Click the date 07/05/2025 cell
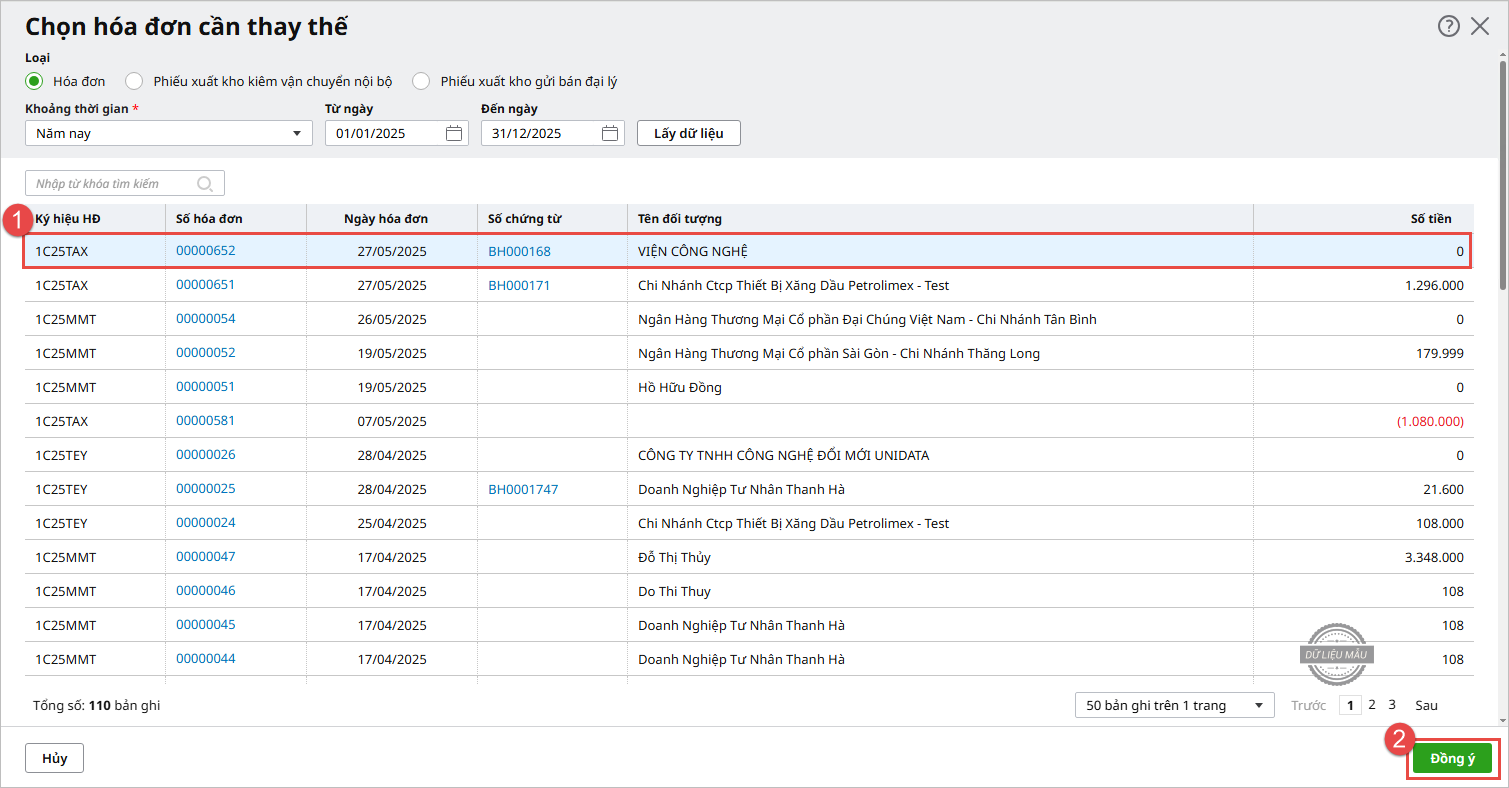This screenshot has height=788, width=1509. 392,421
